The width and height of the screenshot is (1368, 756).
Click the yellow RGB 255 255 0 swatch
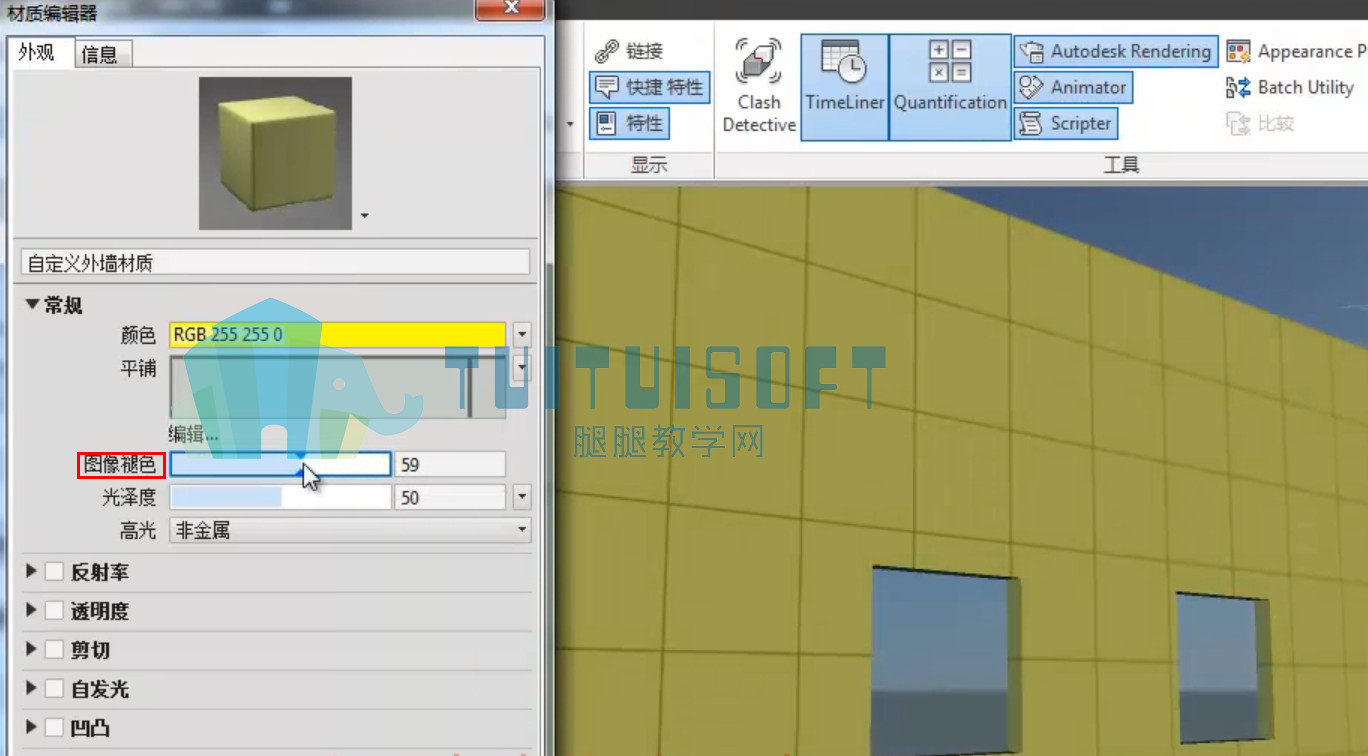pos(338,334)
